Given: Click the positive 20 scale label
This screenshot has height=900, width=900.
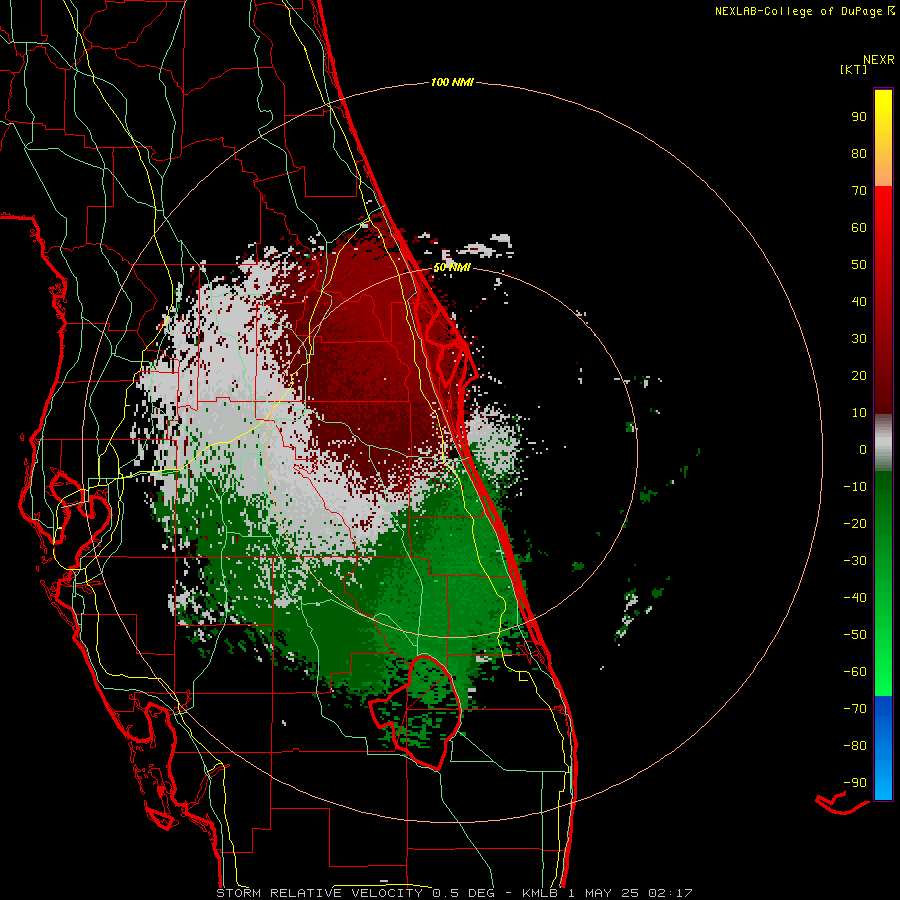Looking at the screenshot, I should pos(859,375).
